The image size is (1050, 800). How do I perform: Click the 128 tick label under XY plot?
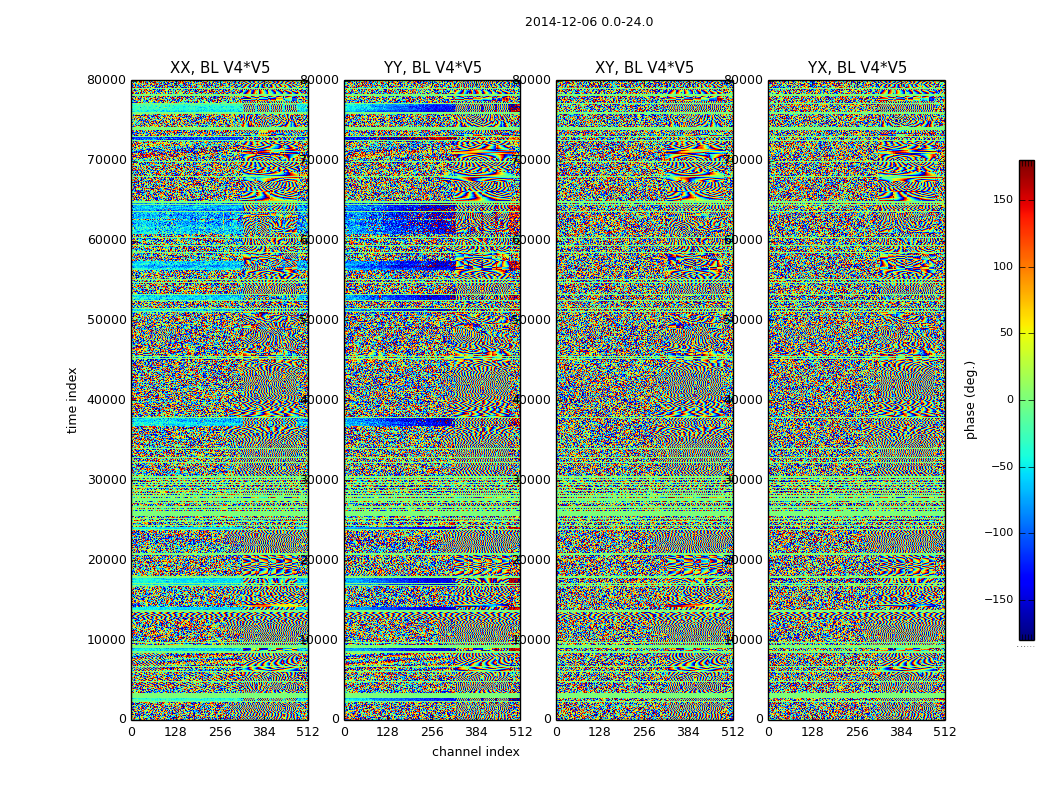(x=599, y=732)
